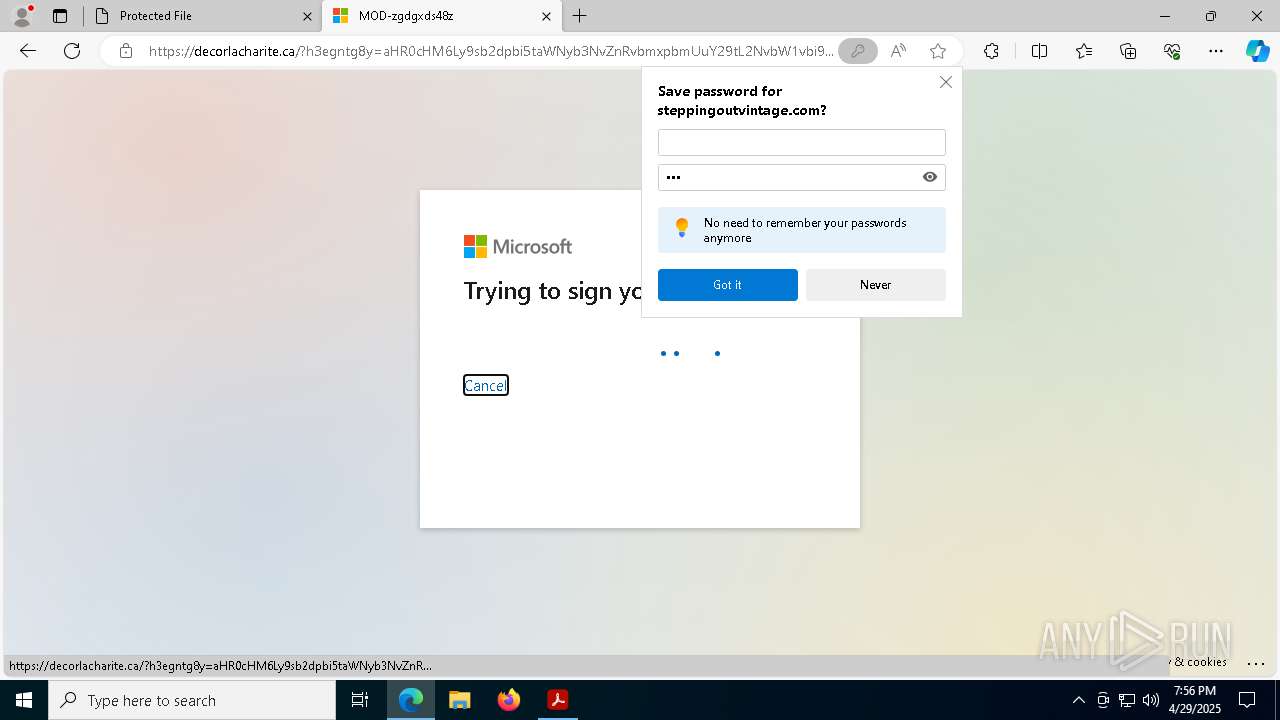Open the Windows Start menu

24,700
